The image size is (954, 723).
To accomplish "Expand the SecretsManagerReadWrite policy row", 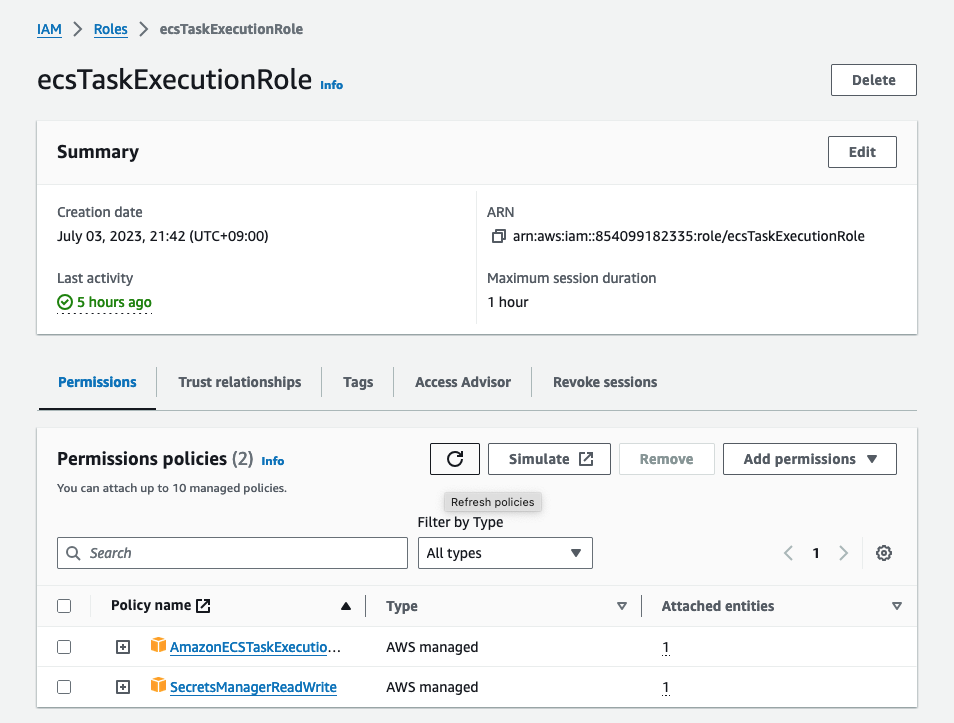I will click(123, 687).
